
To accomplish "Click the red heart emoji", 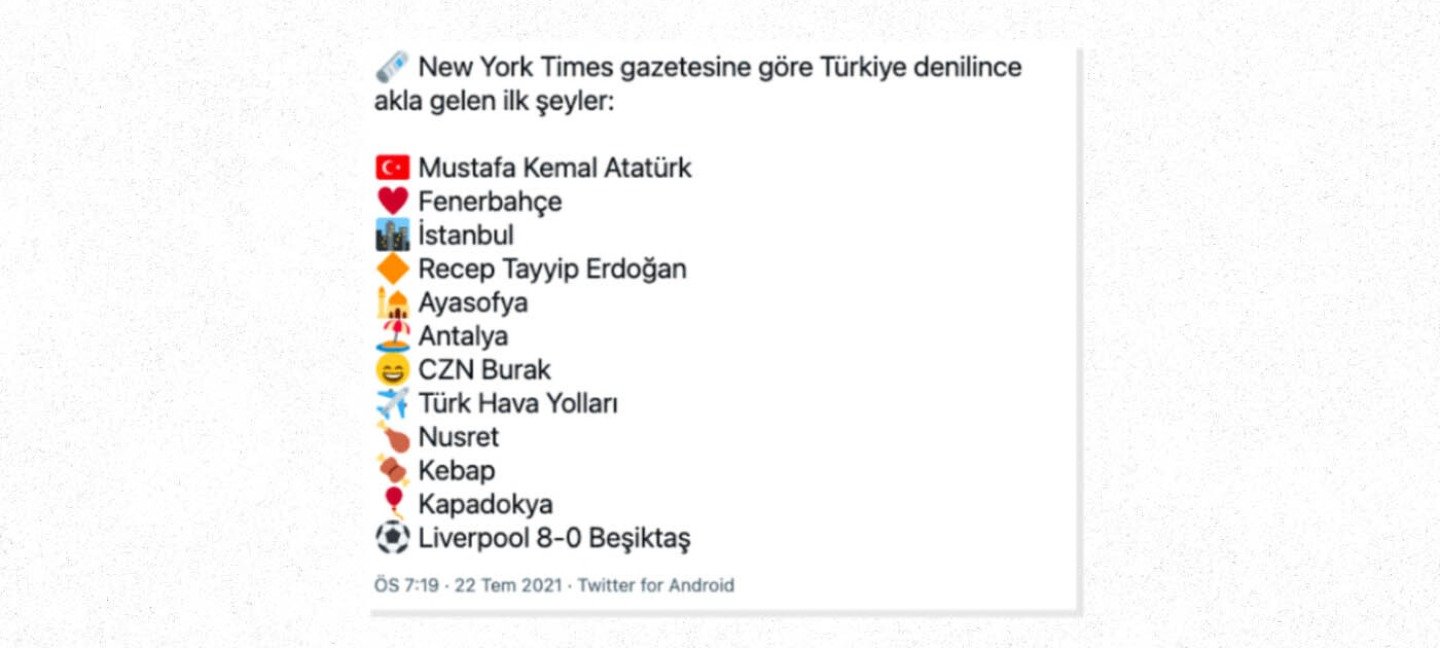I will pyautogui.click(x=392, y=201).
